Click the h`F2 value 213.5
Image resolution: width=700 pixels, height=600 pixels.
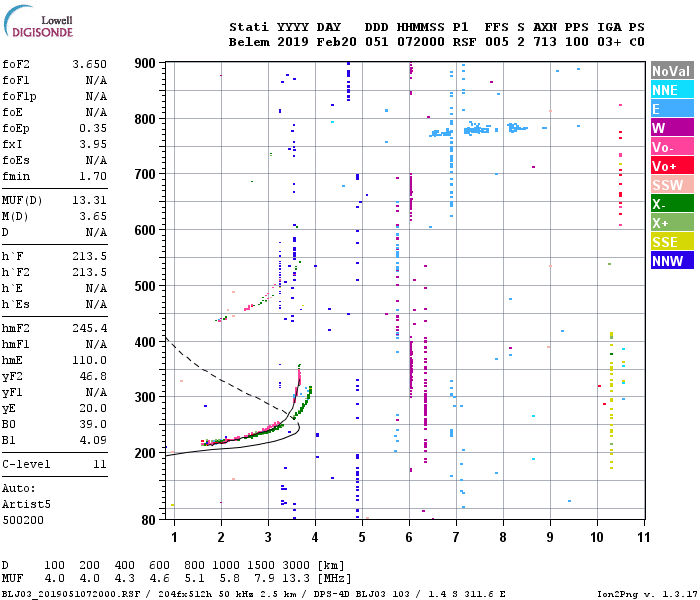tap(90, 272)
